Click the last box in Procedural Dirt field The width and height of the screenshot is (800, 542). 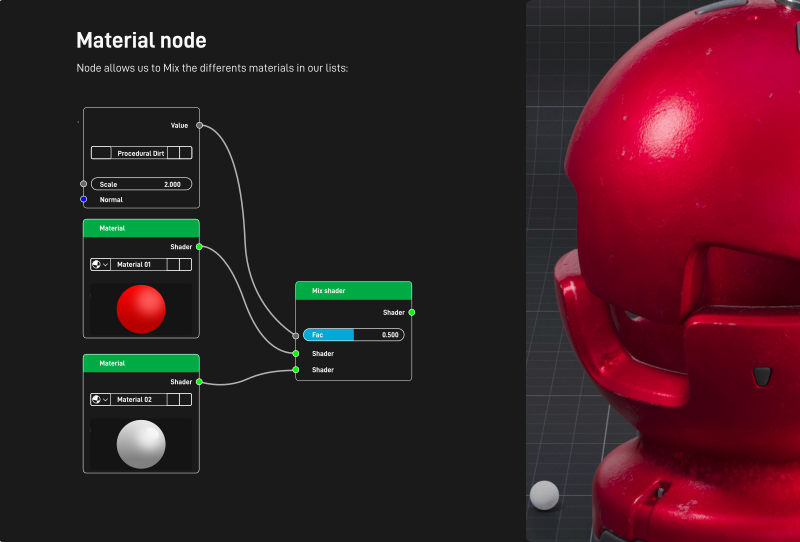pos(186,153)
